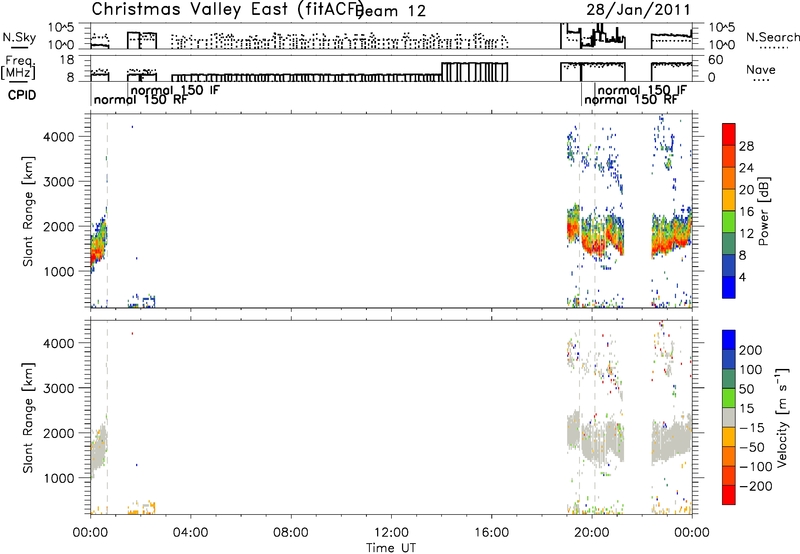Click "normal 150 IF" label near 20:00
Screen dimensions: 800x554
tap(642, 90)
